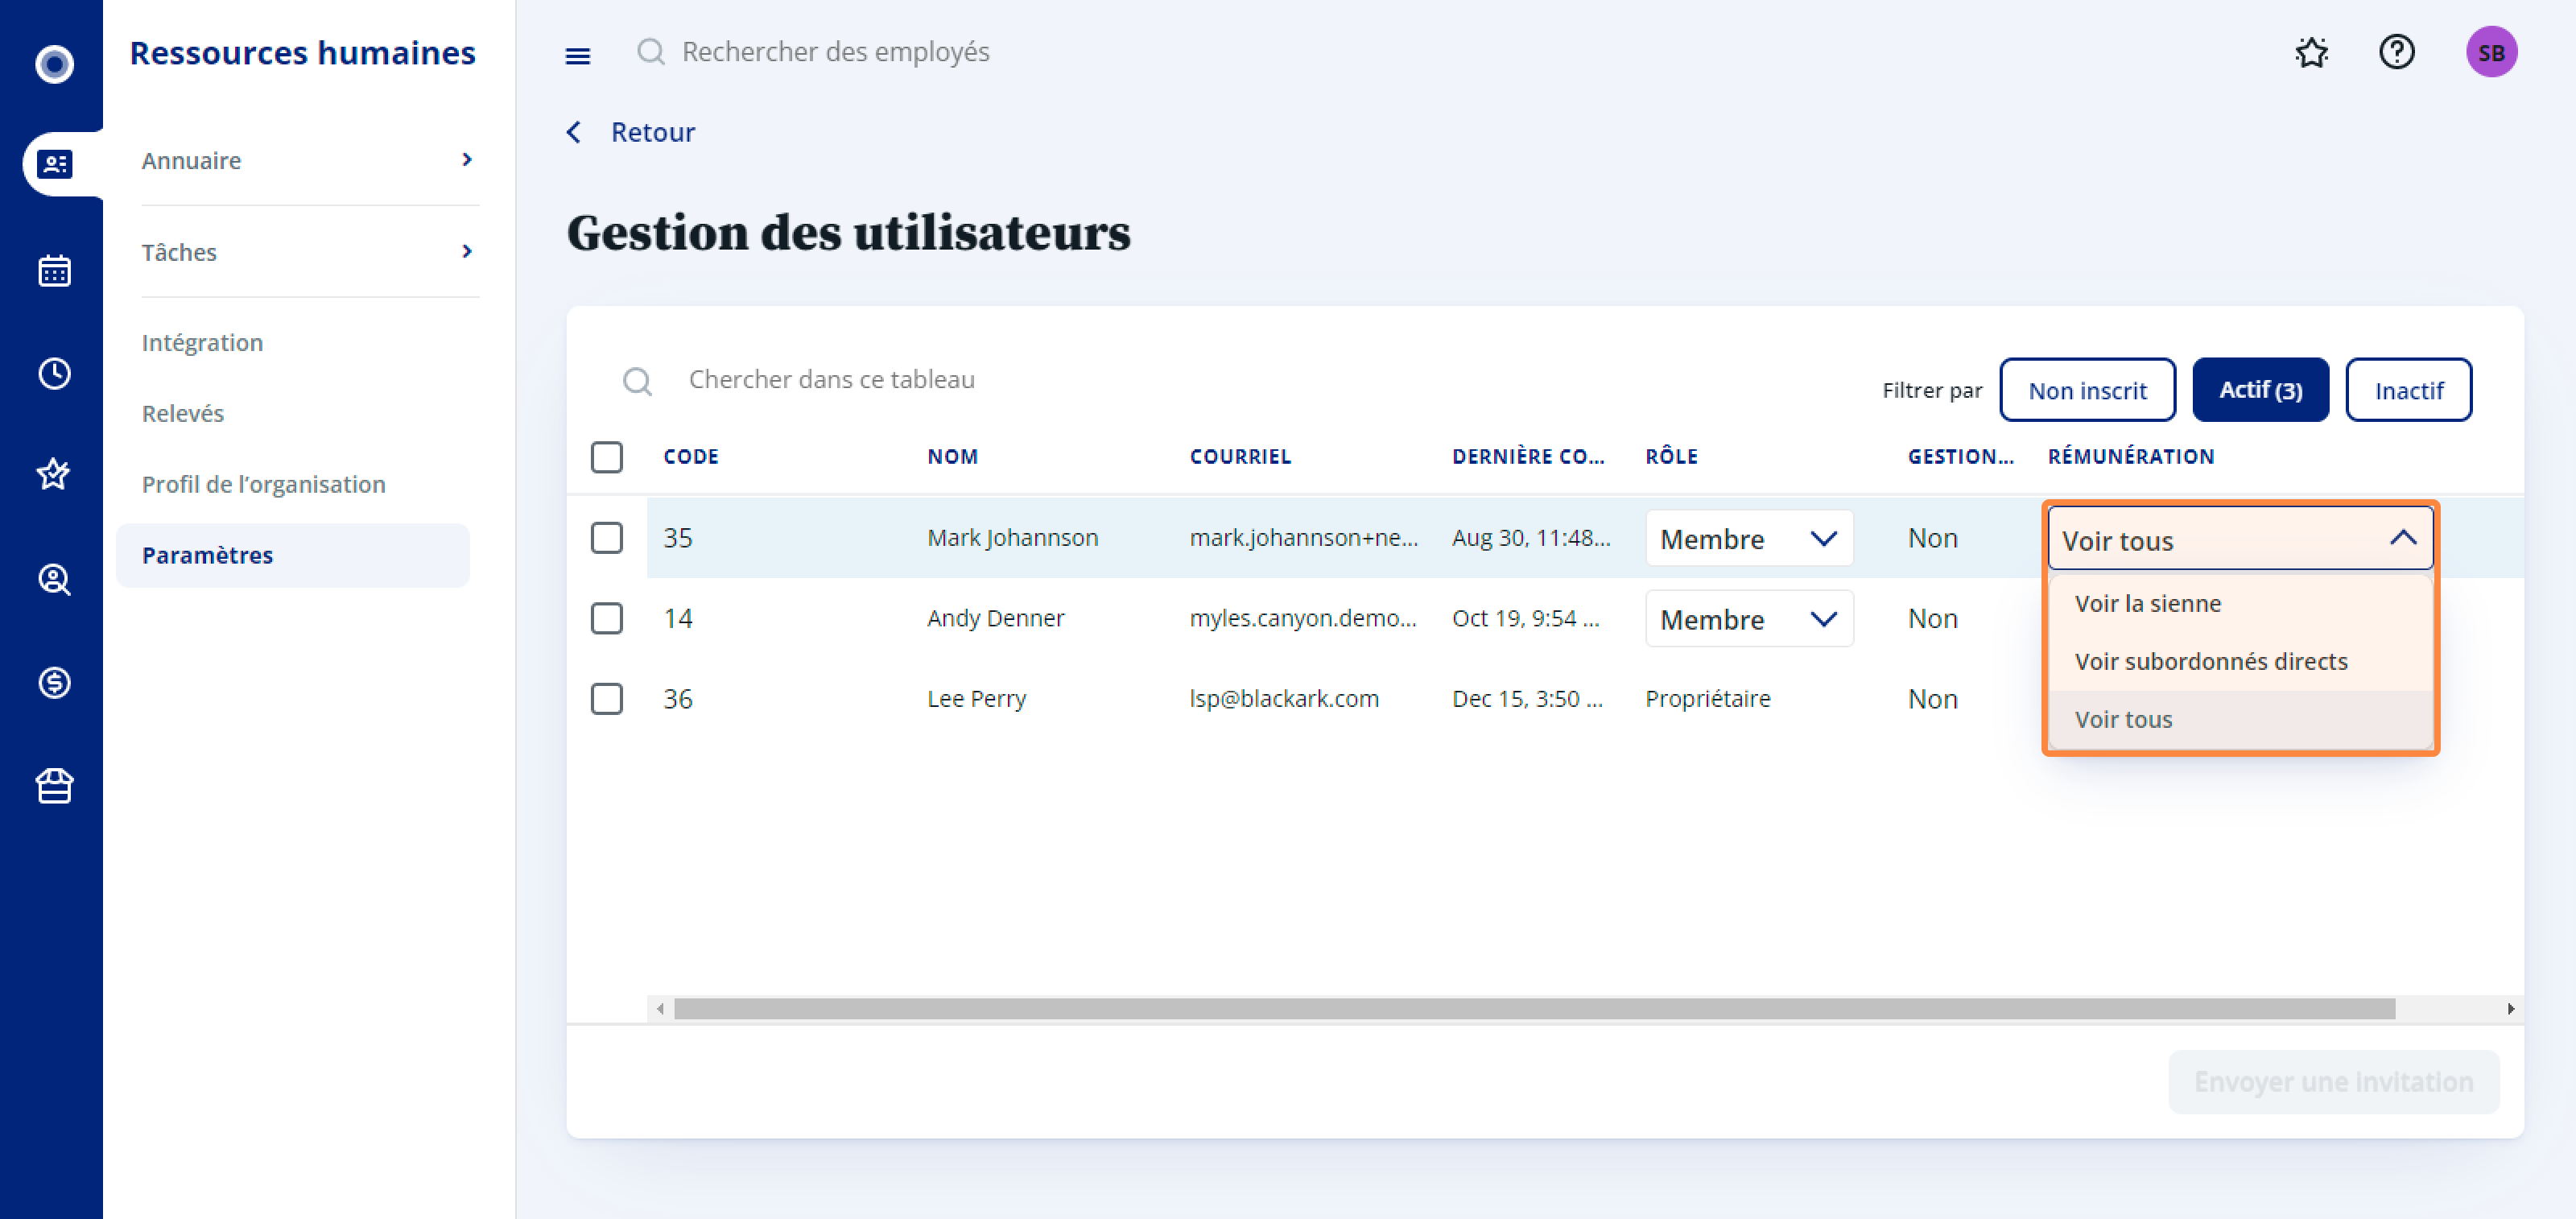Image resolution: width=2576 pixels, height=1219 pixels.
Task: Filter by Non inscrit users
Action: pyautogui.click(x=2087, y=390)
